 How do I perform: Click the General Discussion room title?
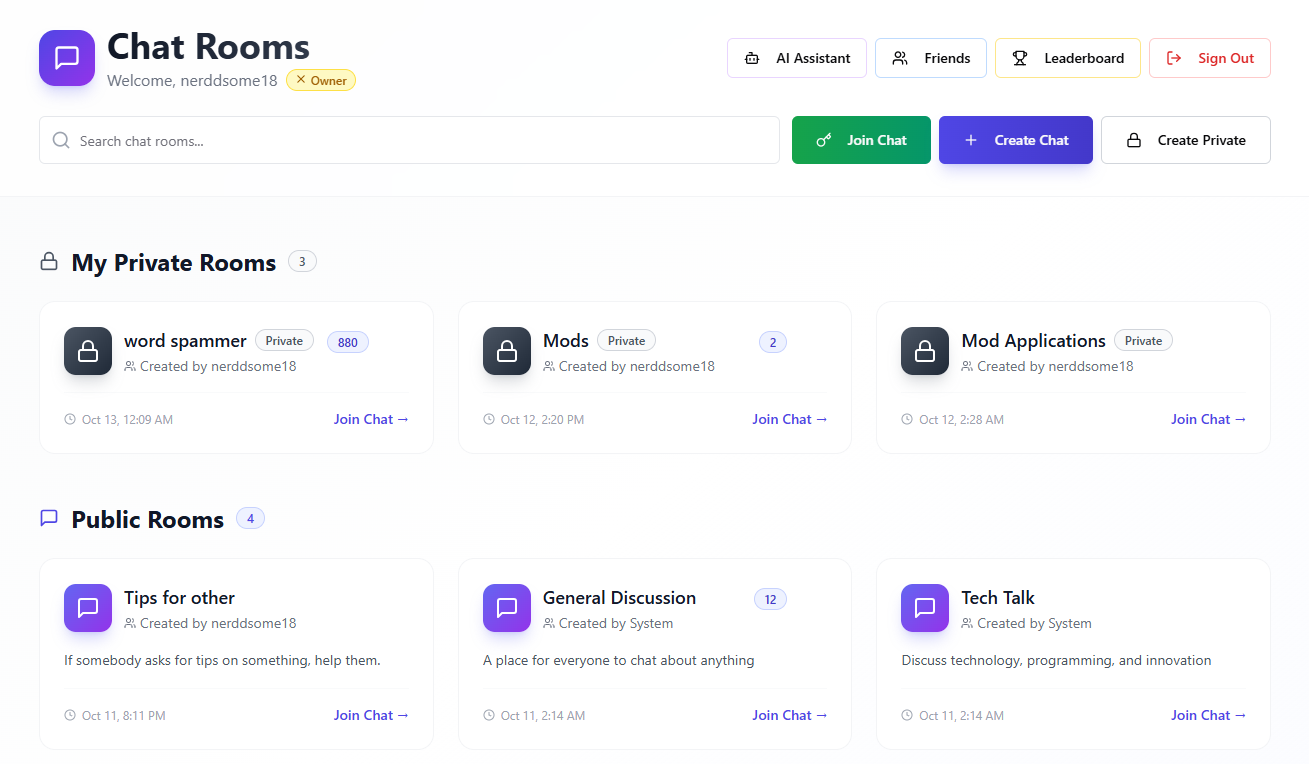point(619,598)
